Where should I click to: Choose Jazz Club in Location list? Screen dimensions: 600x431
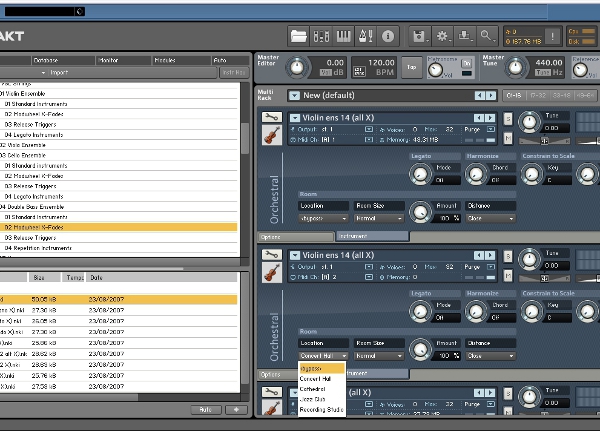pos(322,399)
